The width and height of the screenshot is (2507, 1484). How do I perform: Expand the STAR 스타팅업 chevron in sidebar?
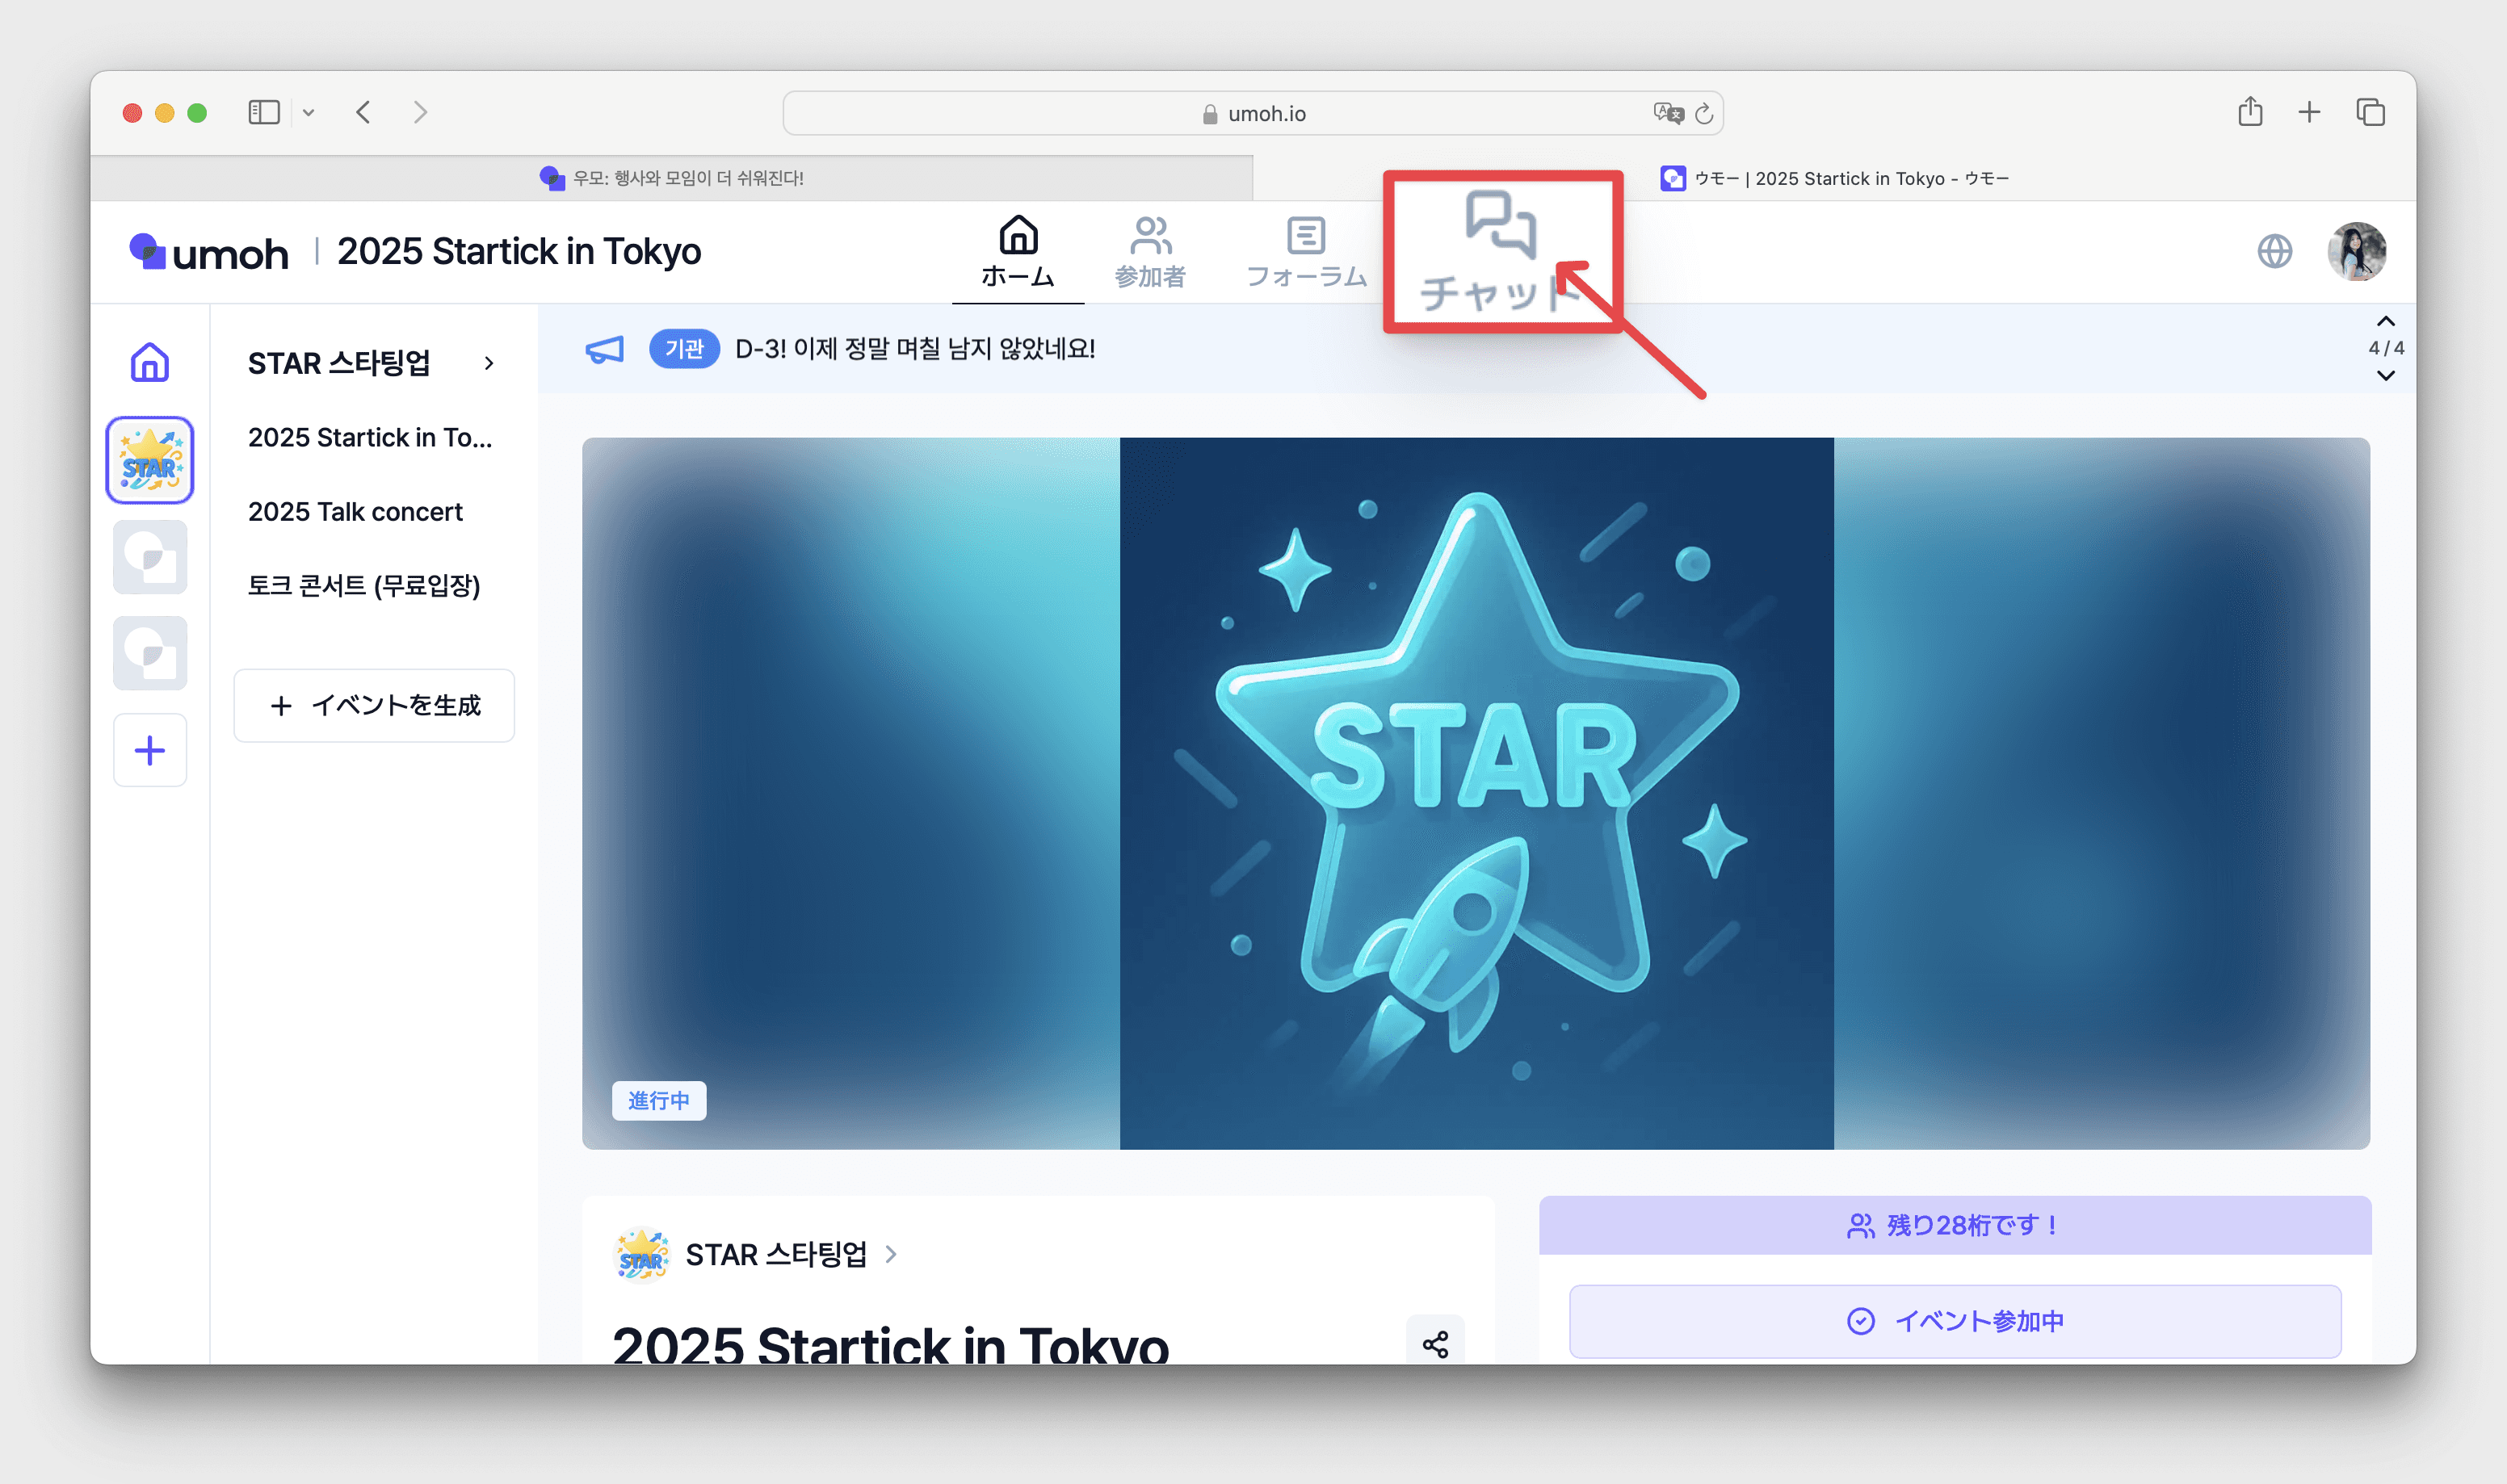(x=489, y=363)
